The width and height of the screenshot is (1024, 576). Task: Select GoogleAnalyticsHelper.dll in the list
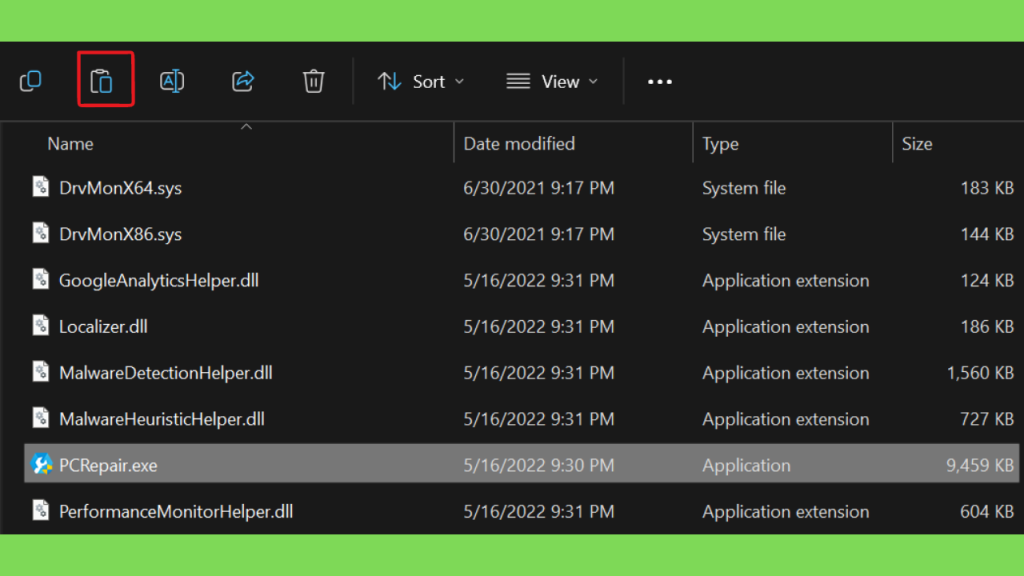point(158,280)
